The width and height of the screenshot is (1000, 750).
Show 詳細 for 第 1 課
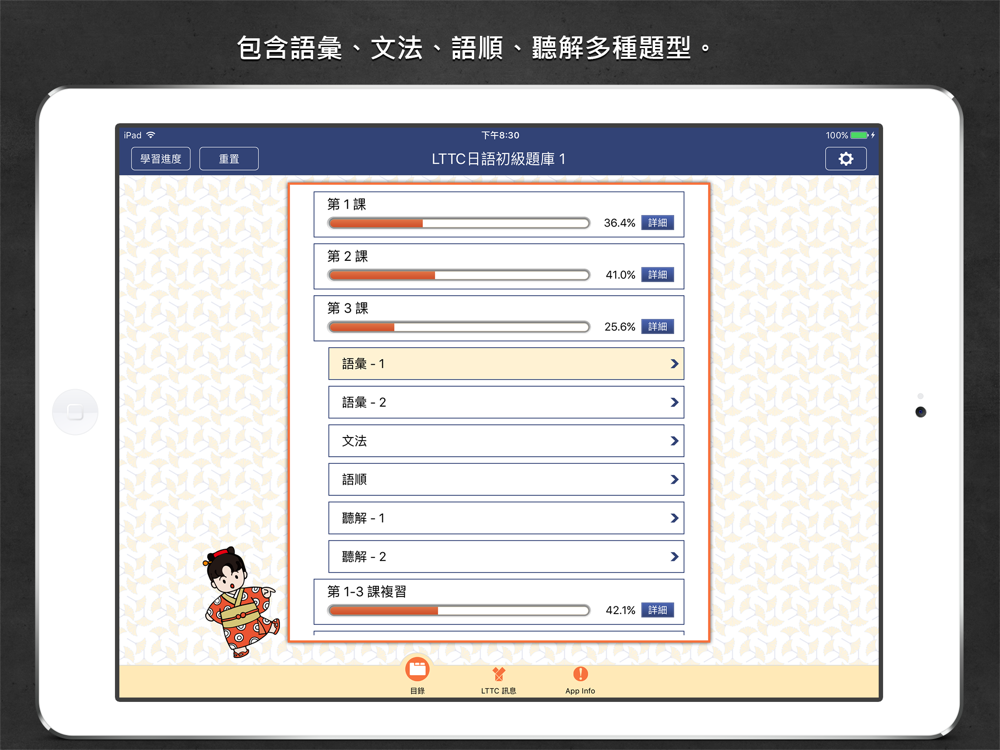pyautogui.click(x=658, y=223)
